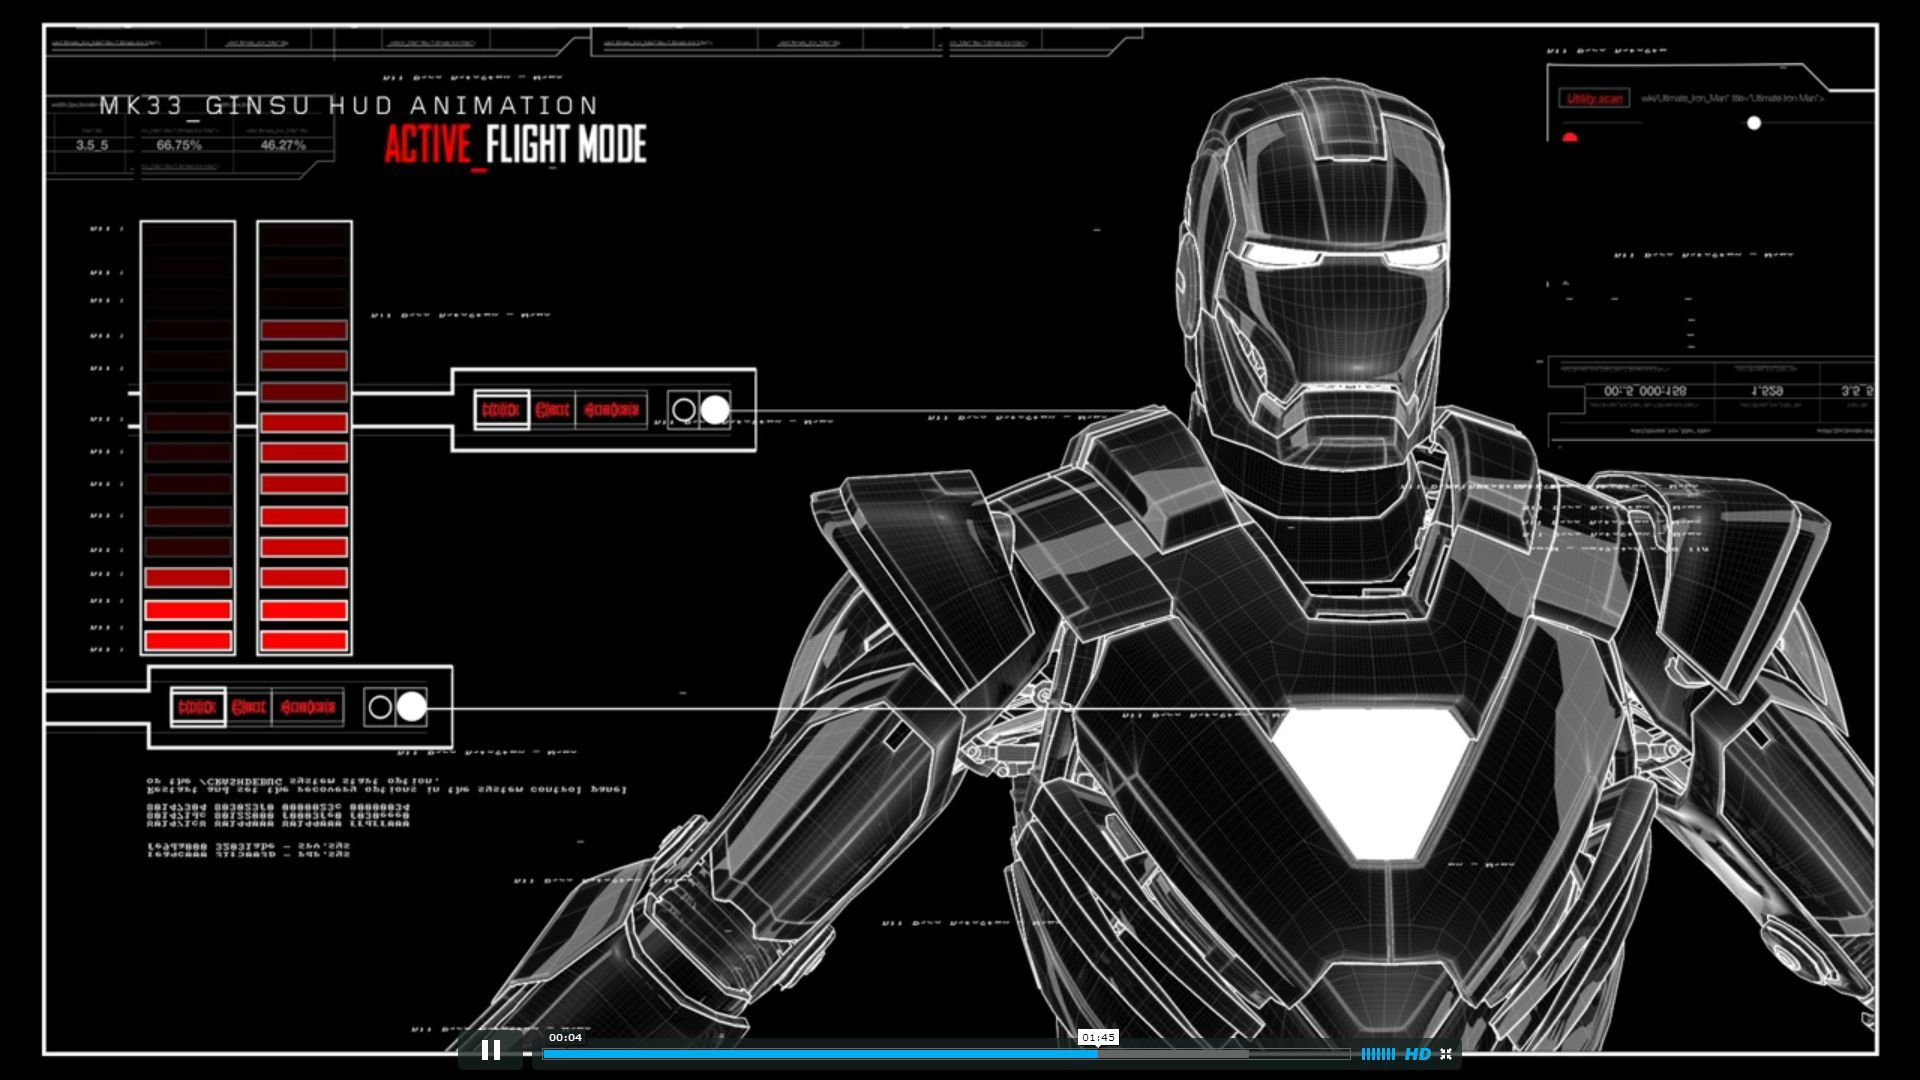Pause the video playback
Screen dimensions: 1920x1080
click(490, 1050)
